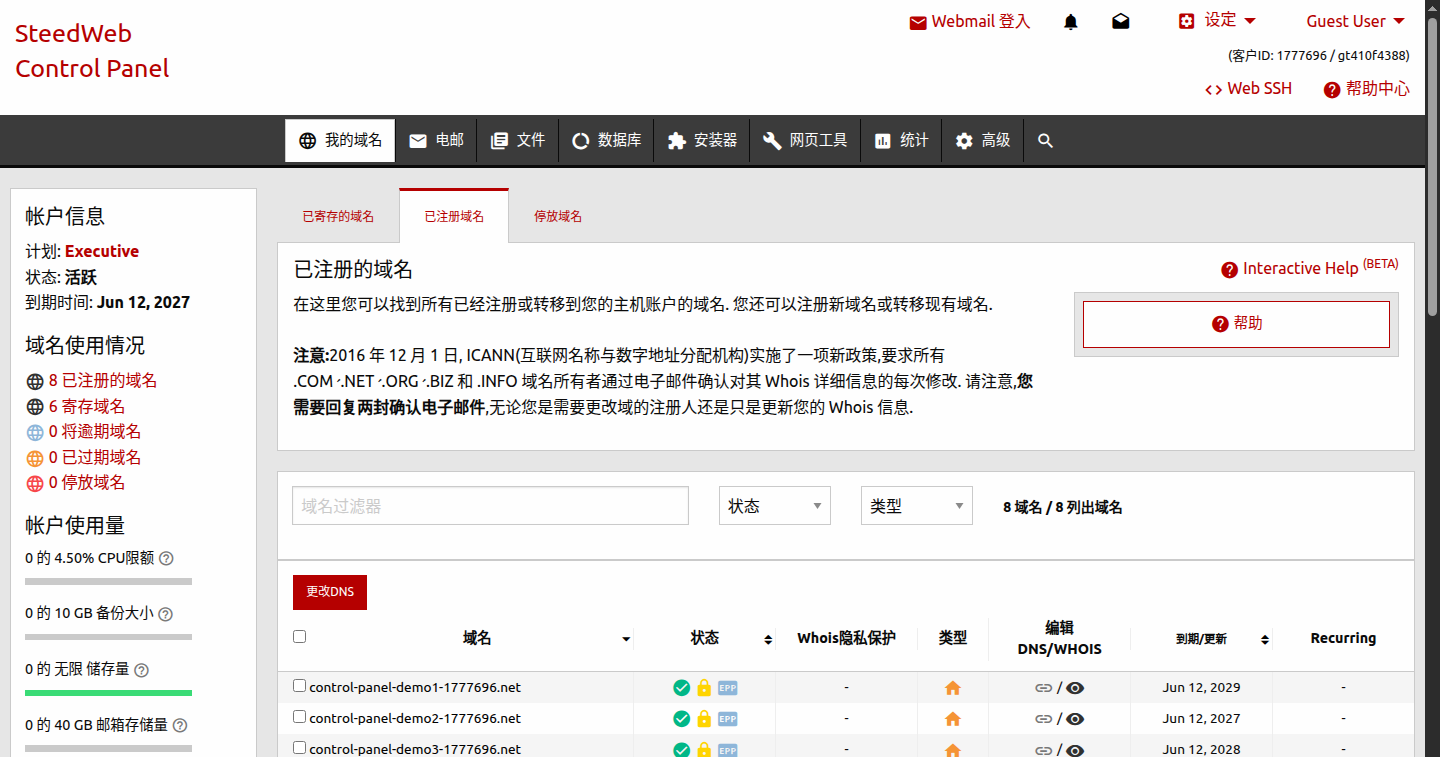Open the 状态 filter dropdown

tap(775, 506)
